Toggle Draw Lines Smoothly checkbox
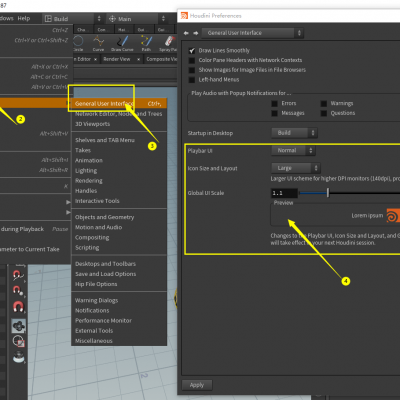Viewport: 400px width, 400px height. click(192, 51)
